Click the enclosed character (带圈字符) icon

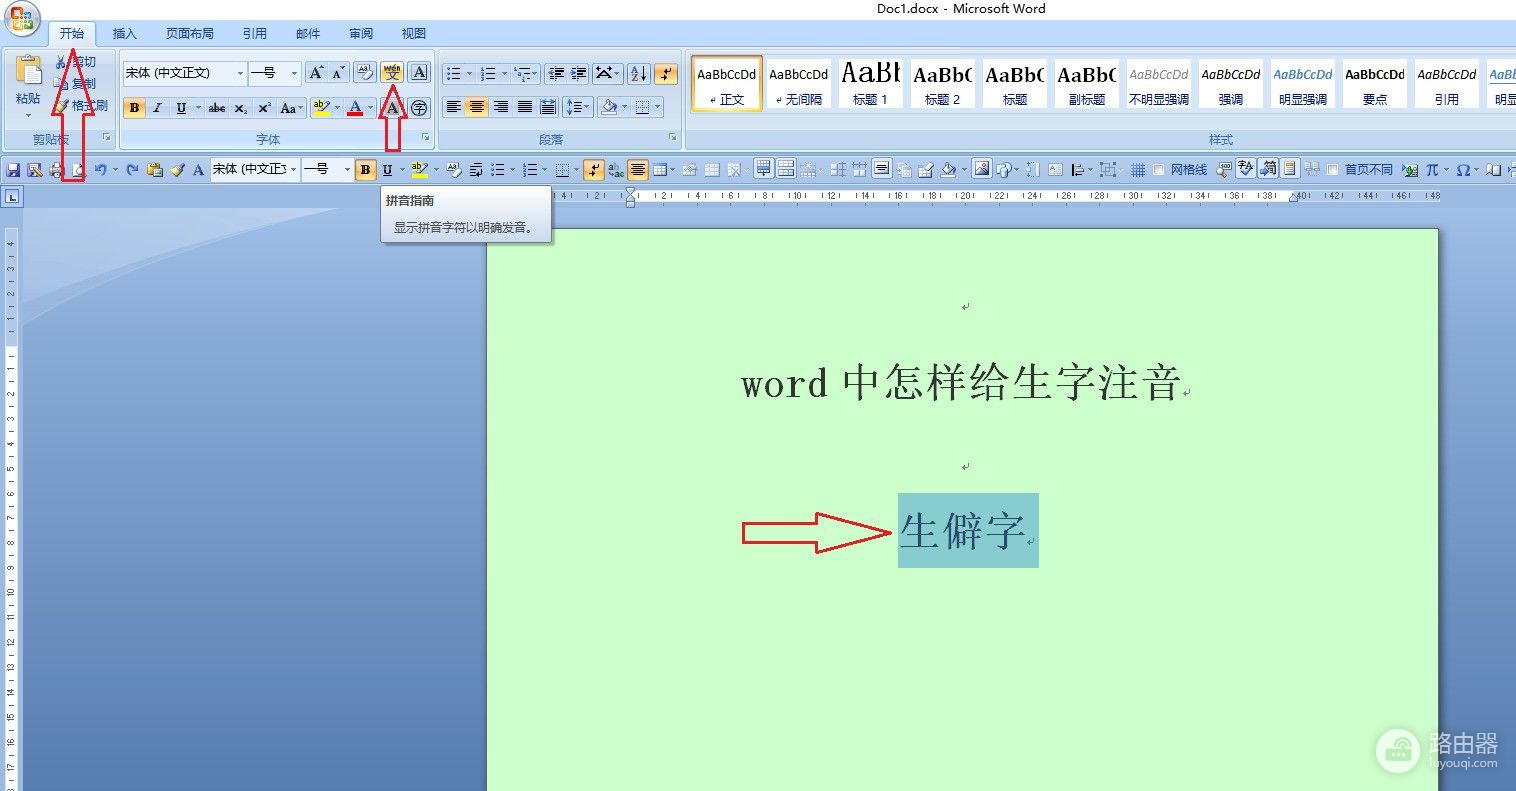coord(420,108)
